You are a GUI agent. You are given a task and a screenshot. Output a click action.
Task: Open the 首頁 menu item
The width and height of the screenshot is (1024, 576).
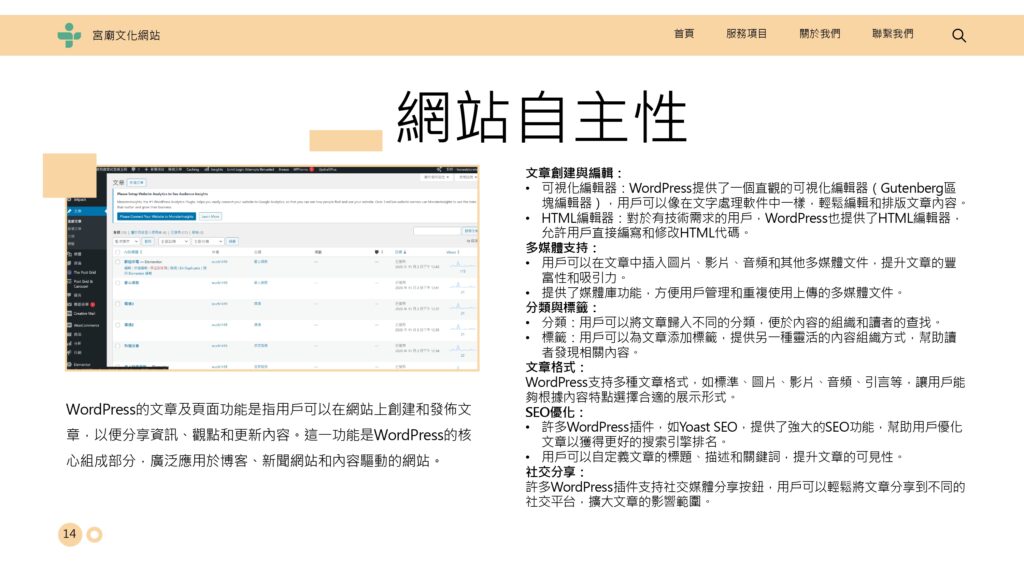[x=684, y=34]
